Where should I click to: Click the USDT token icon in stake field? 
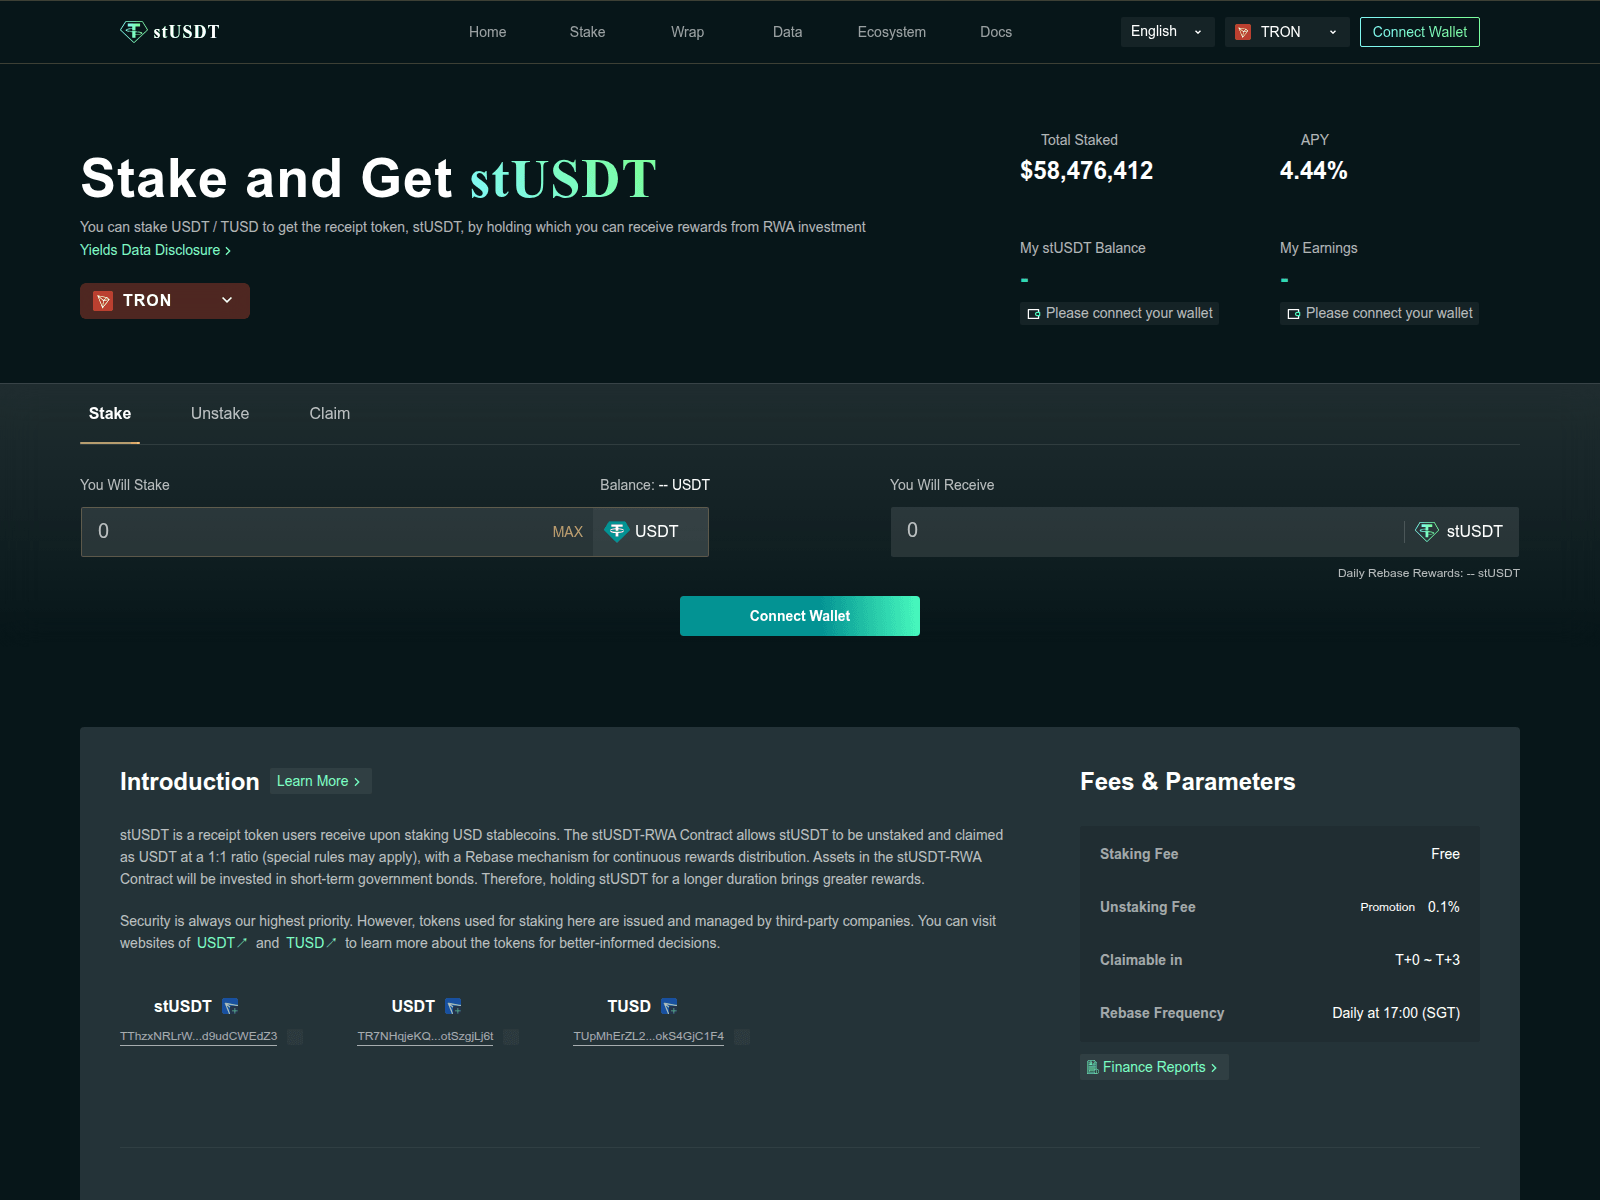616,531
